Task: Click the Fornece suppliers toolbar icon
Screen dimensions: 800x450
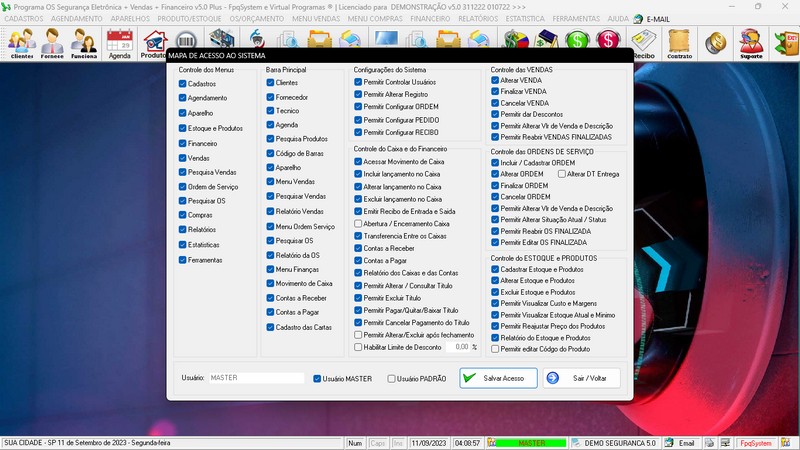Action: [x=52, y=43]
